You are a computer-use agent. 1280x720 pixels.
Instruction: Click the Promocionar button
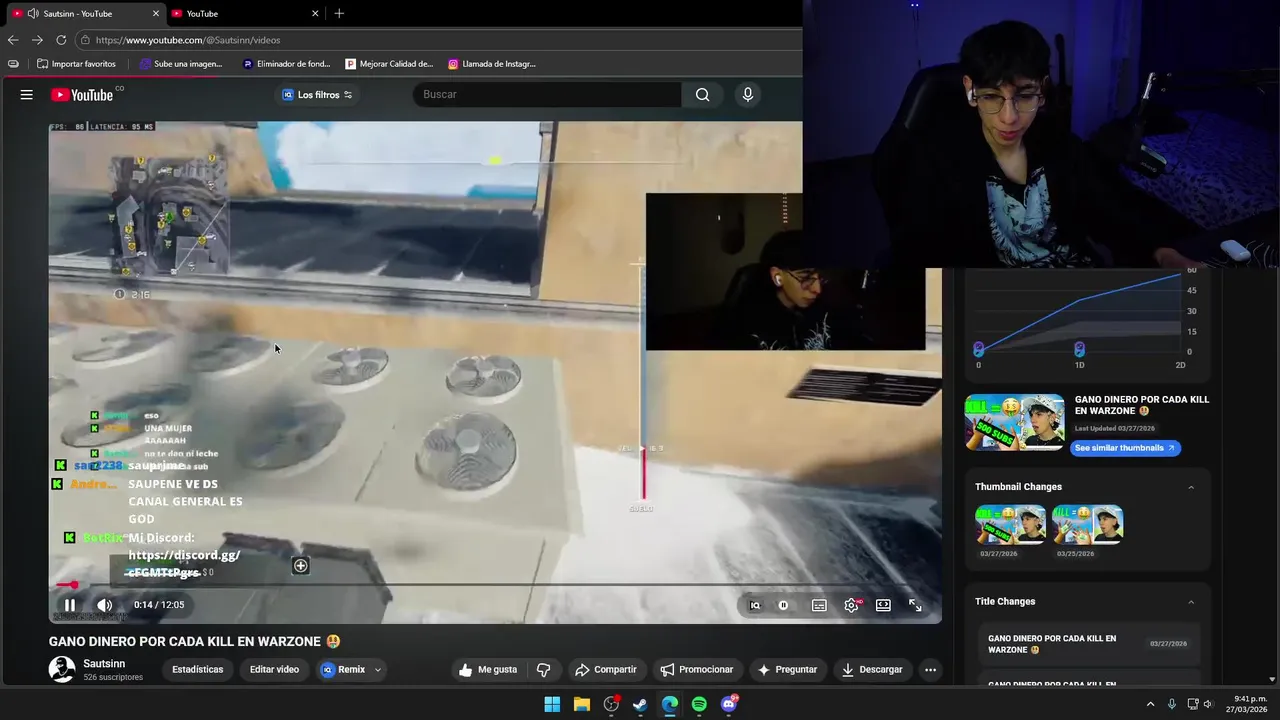[697, 670]
